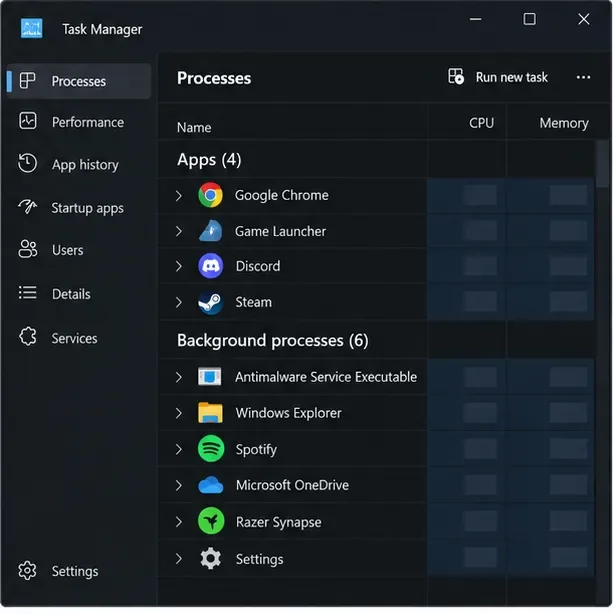Click the Startup apps gauge icon
This screenshot has height=614, width=613.
coord(27,206)
